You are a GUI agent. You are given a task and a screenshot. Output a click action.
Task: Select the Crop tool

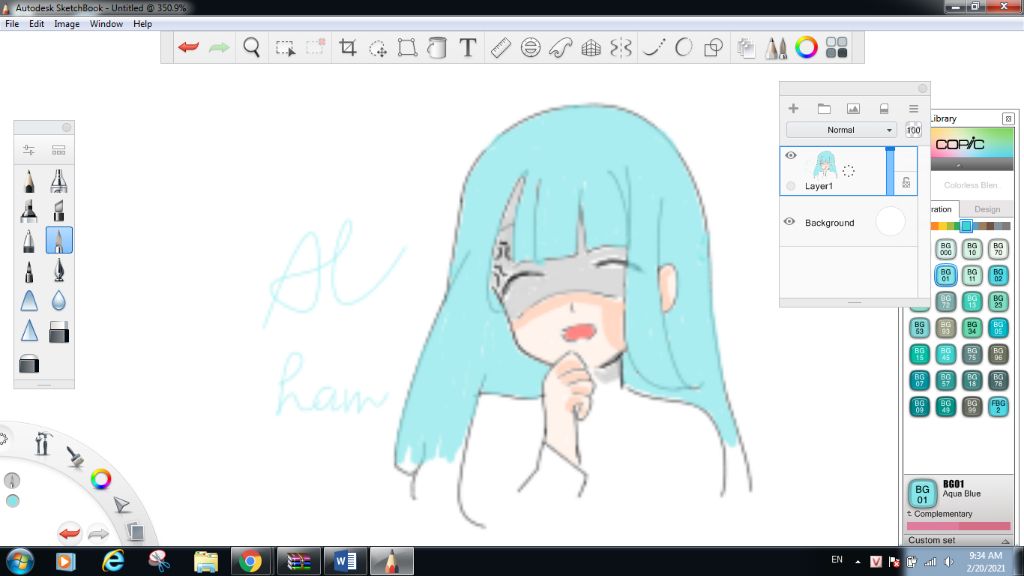coord(347,47)
